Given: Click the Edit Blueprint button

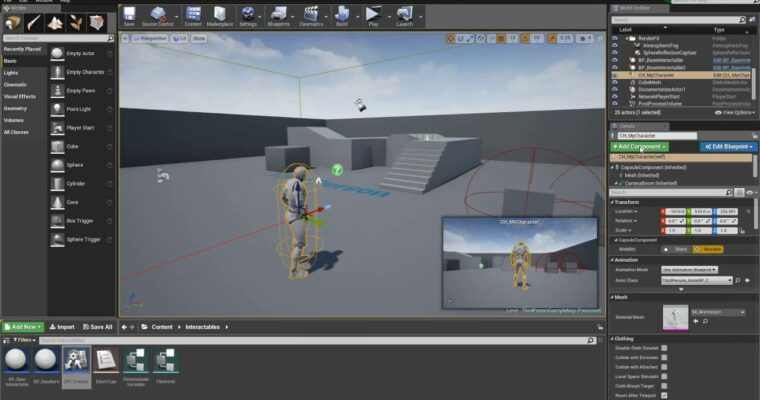Looking at the screenshot, I should (720, 146).
